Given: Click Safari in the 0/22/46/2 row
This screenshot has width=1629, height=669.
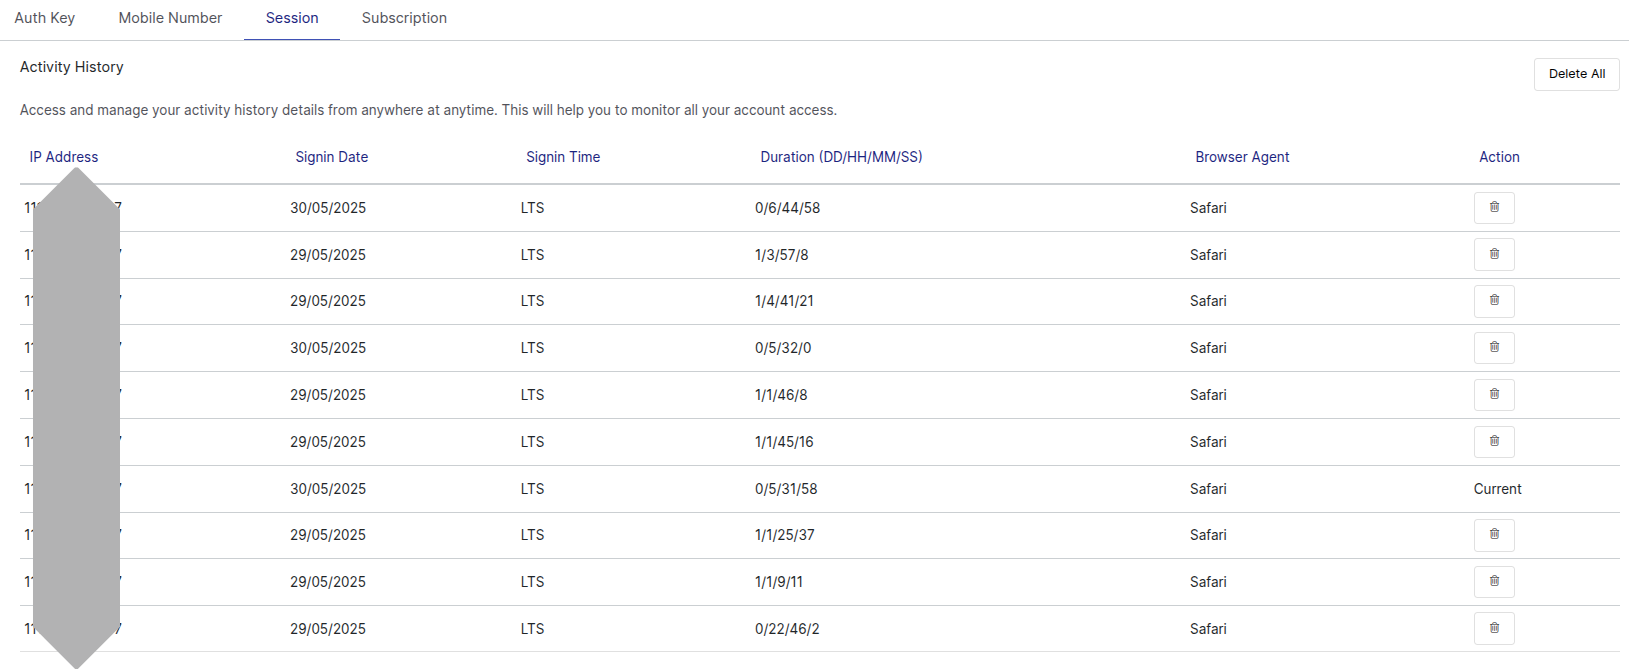Looking at the screenshot, I should (1208, 629).
